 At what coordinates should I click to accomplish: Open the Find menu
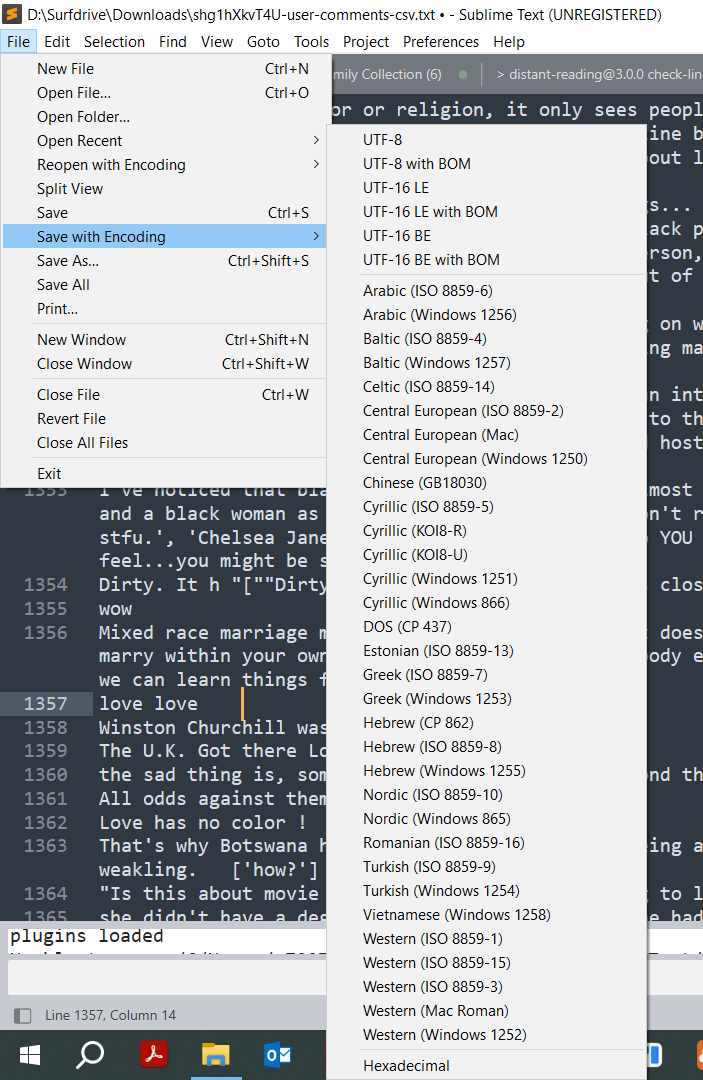[x=173, y=41]
